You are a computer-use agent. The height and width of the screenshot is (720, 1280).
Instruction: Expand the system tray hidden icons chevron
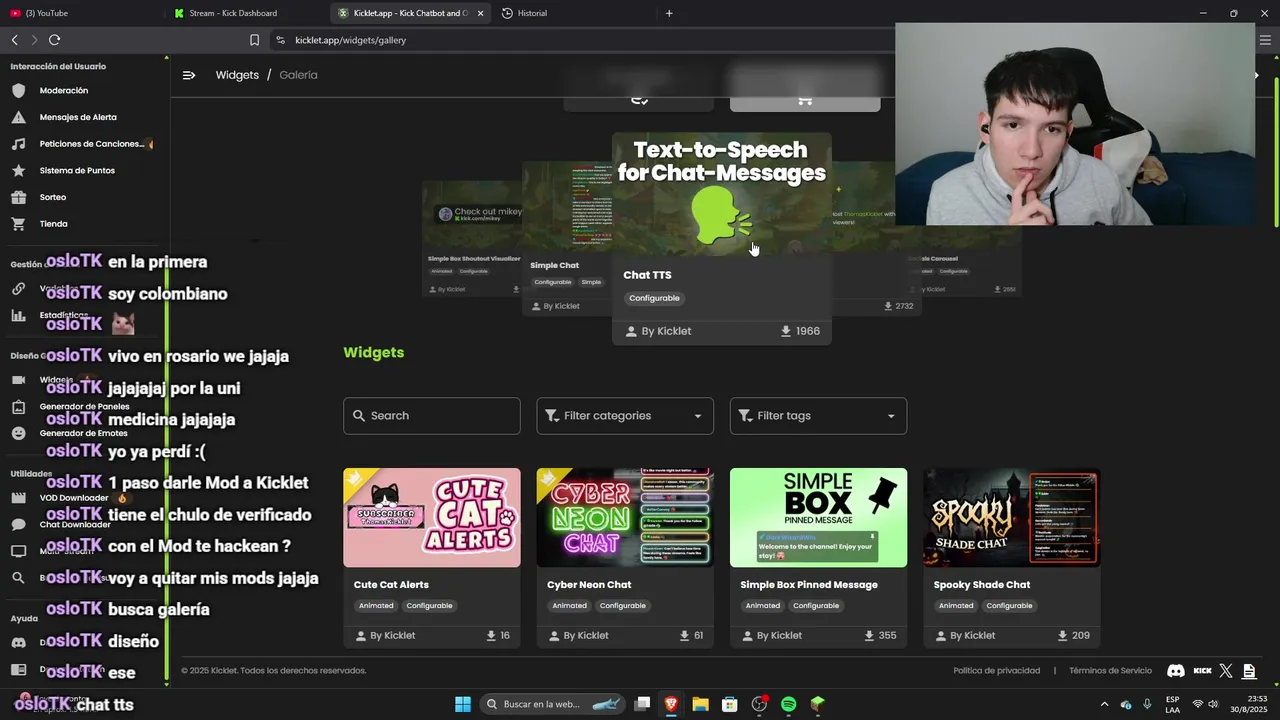click(1104, 705)
